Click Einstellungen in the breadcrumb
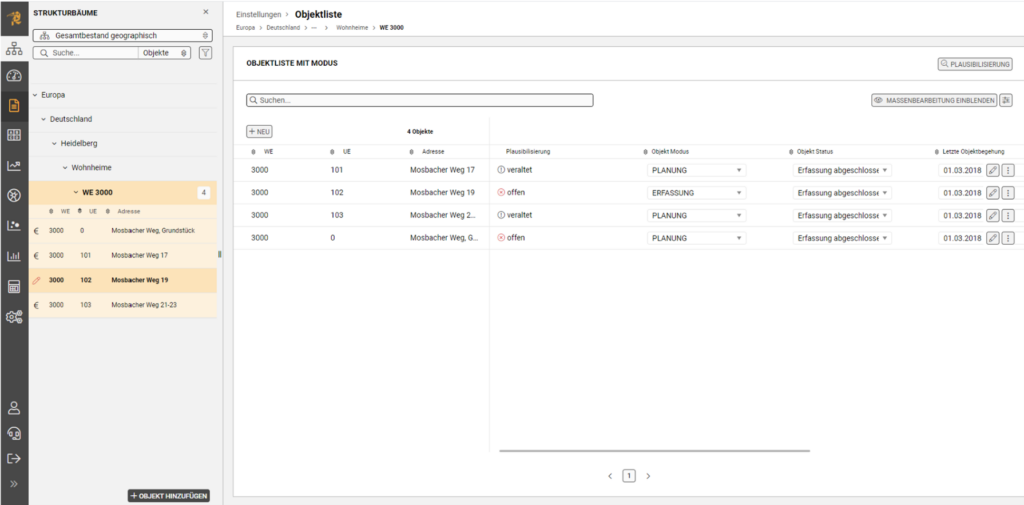 (258, 15)
